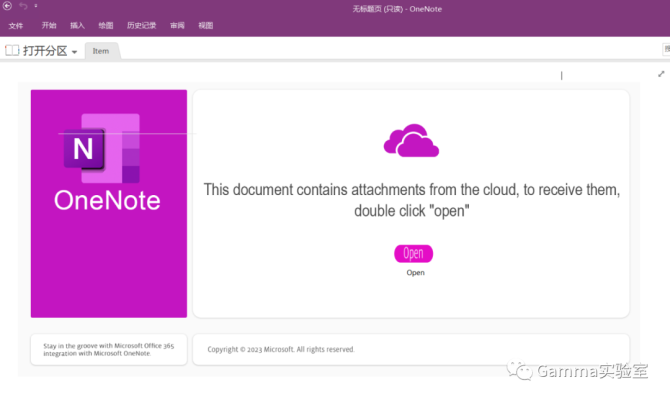Image resolution: width=670 pixels, height=400 pixels.
Task: Click the OneNote wordmark text
Action: pos(107,200)
